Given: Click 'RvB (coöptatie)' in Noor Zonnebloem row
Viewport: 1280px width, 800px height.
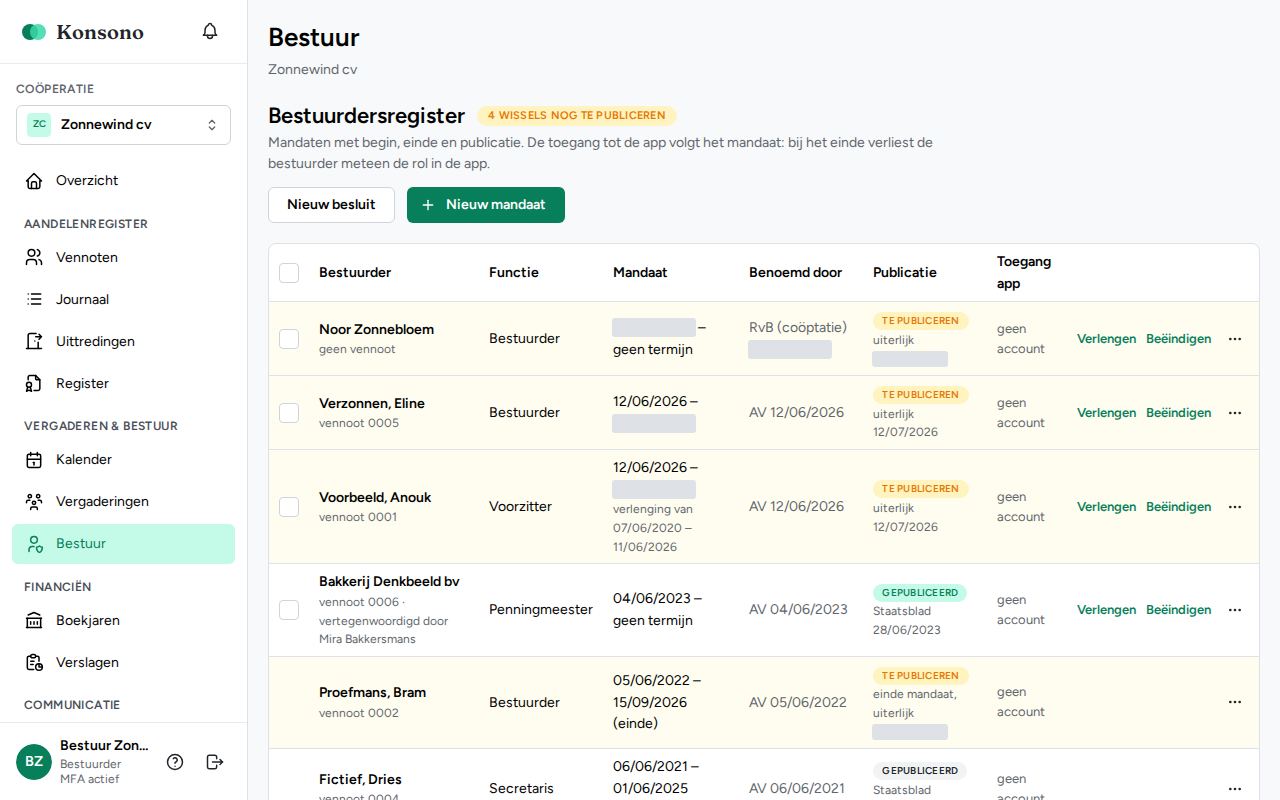Looking at the screenshot, I should [x=798, y=328].
